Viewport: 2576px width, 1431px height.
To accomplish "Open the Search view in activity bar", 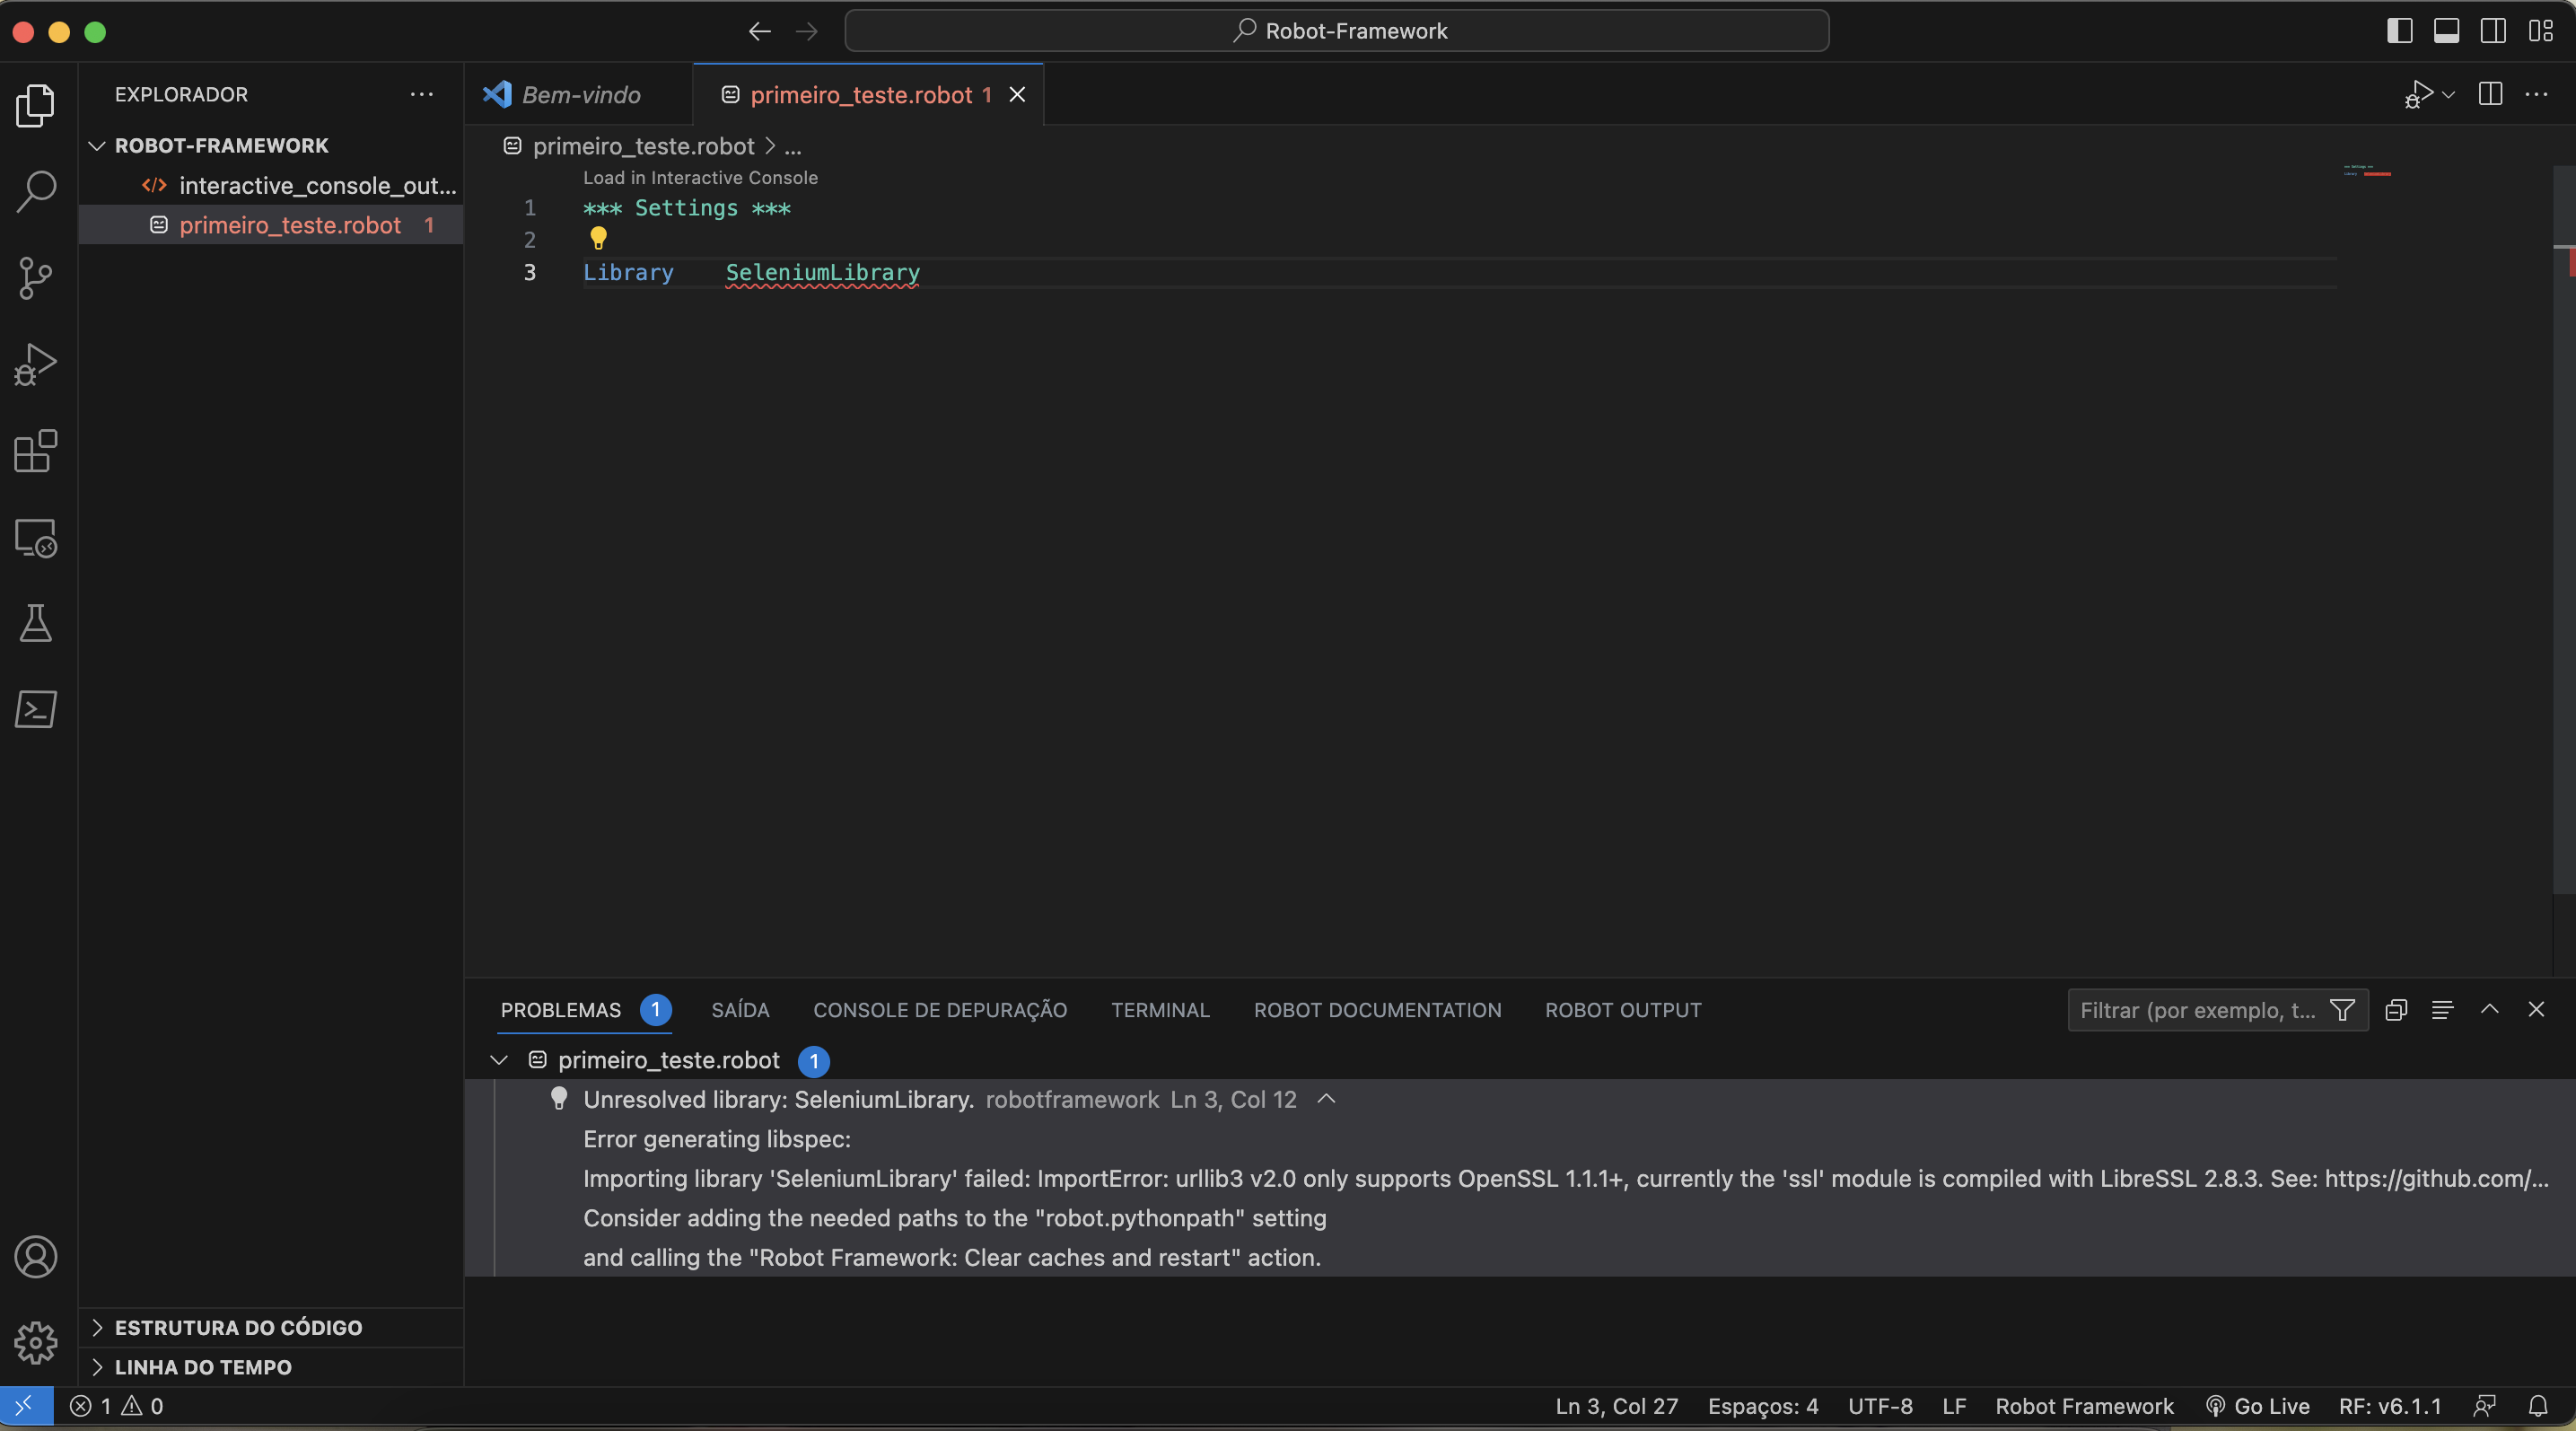I will pyautogui.click(x=36, y=191).
